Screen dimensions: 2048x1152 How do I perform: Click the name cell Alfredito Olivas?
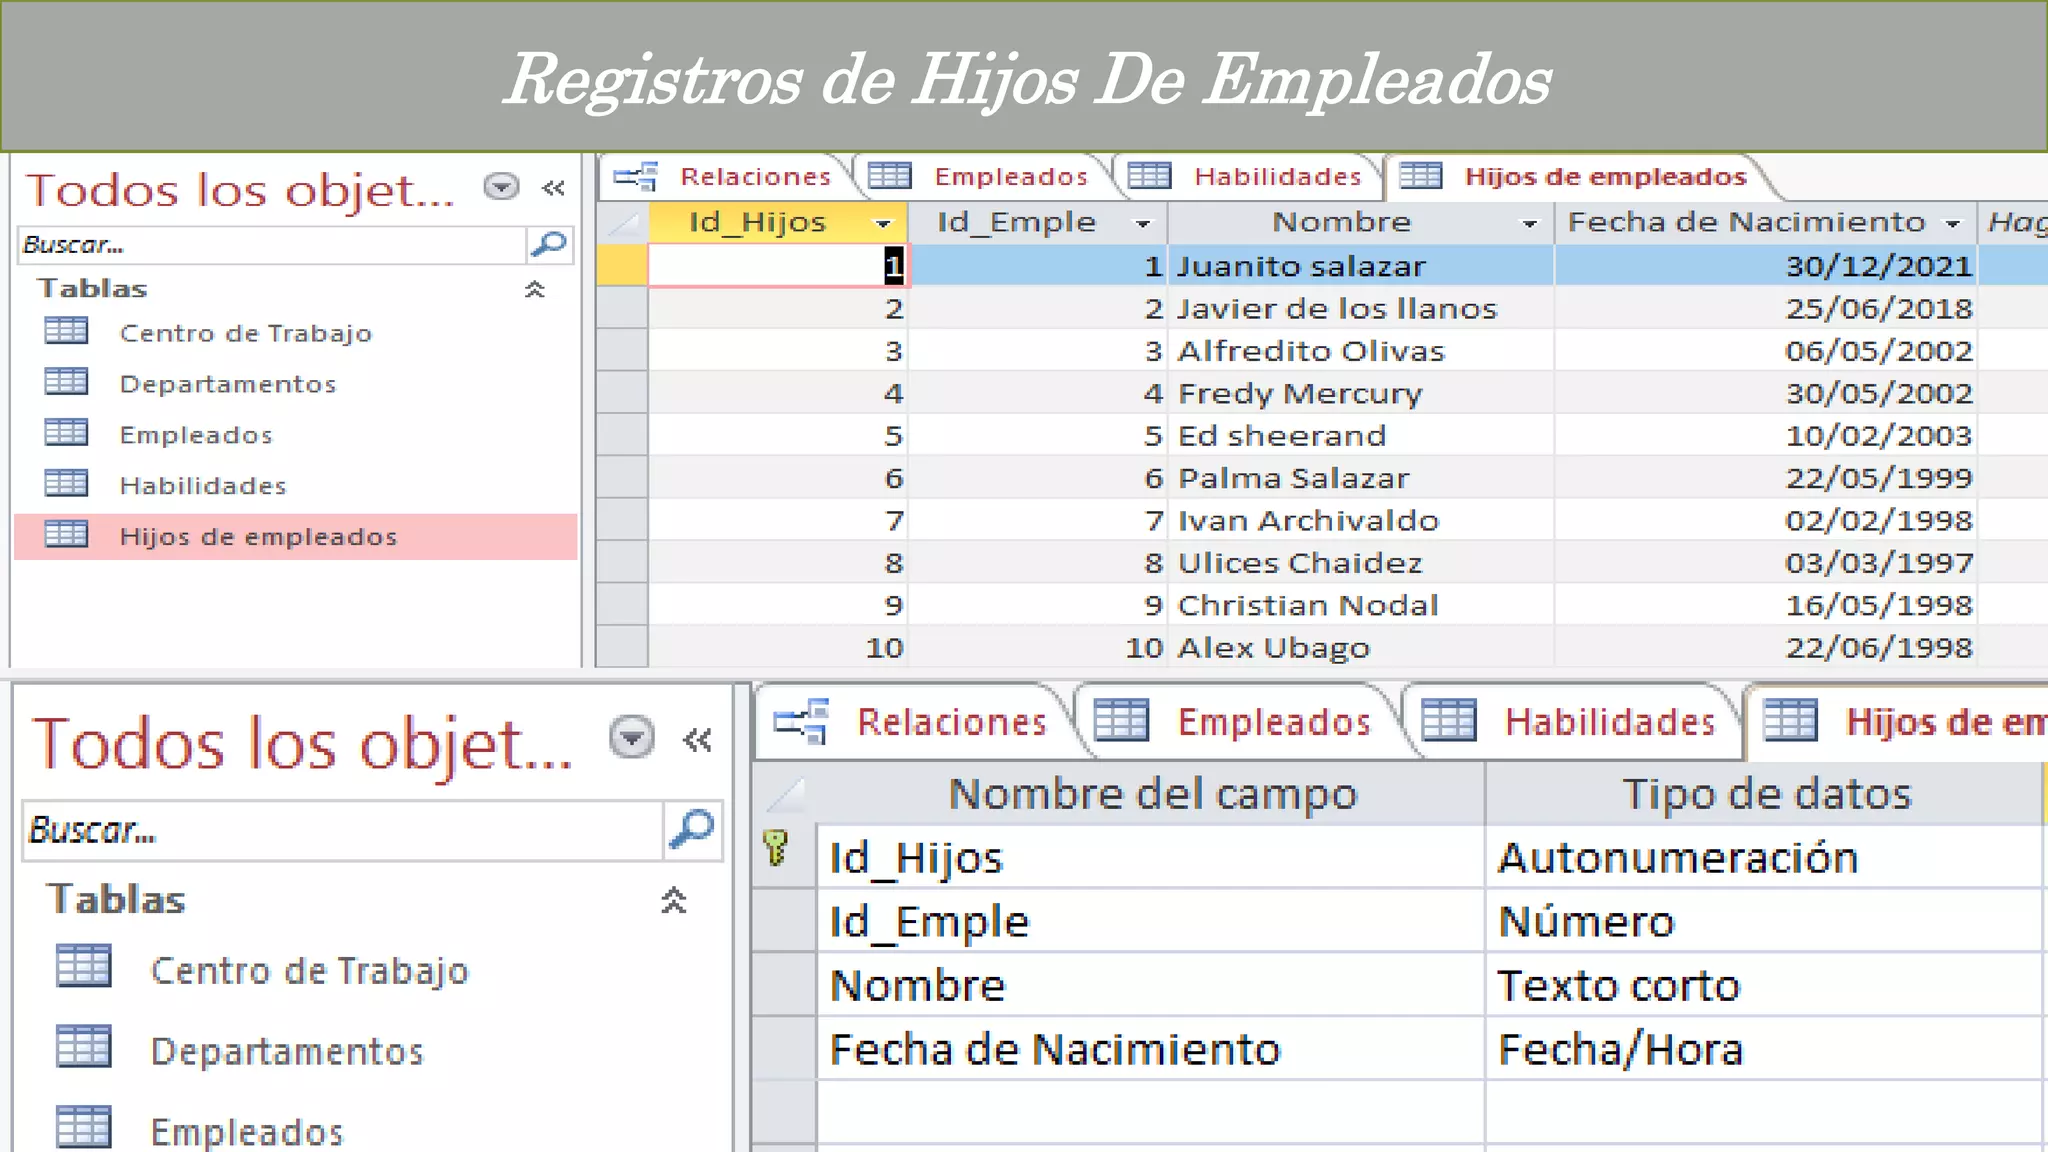coord(1361,351)
